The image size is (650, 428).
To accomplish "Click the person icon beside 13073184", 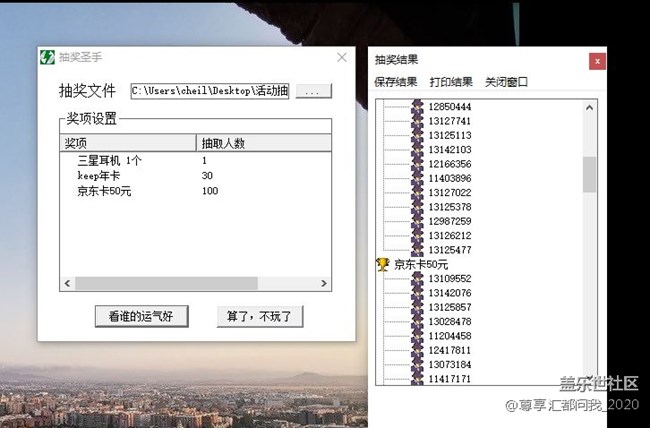I will pyautogui.click(x=417, y=365).
